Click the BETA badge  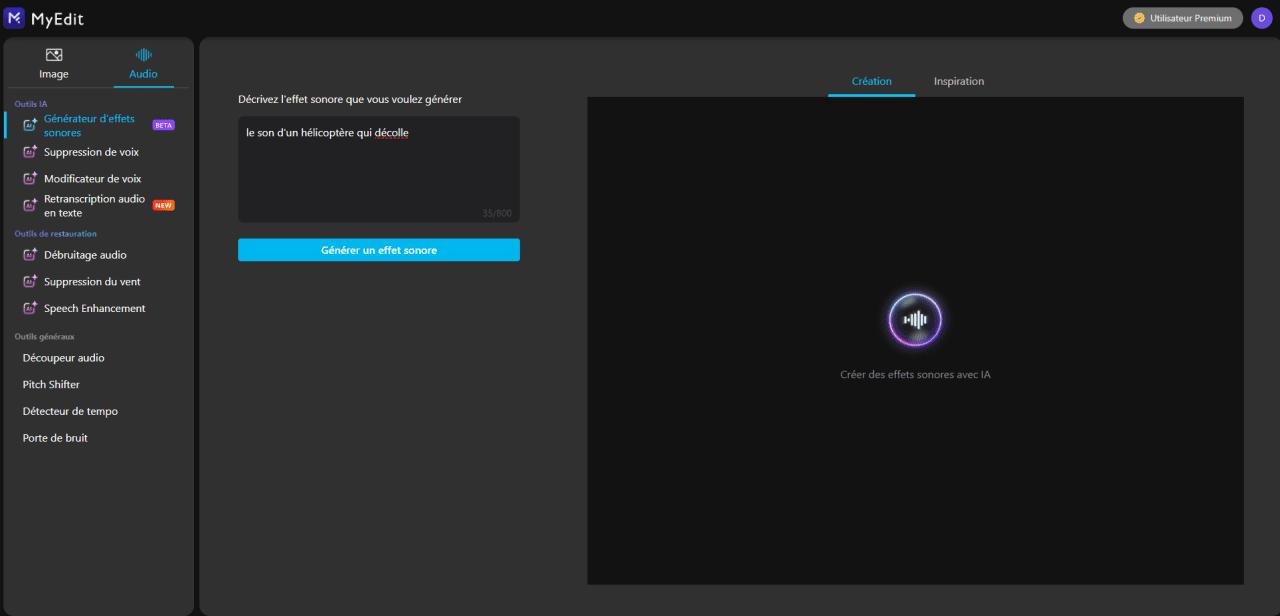click(x=163, y=125)
